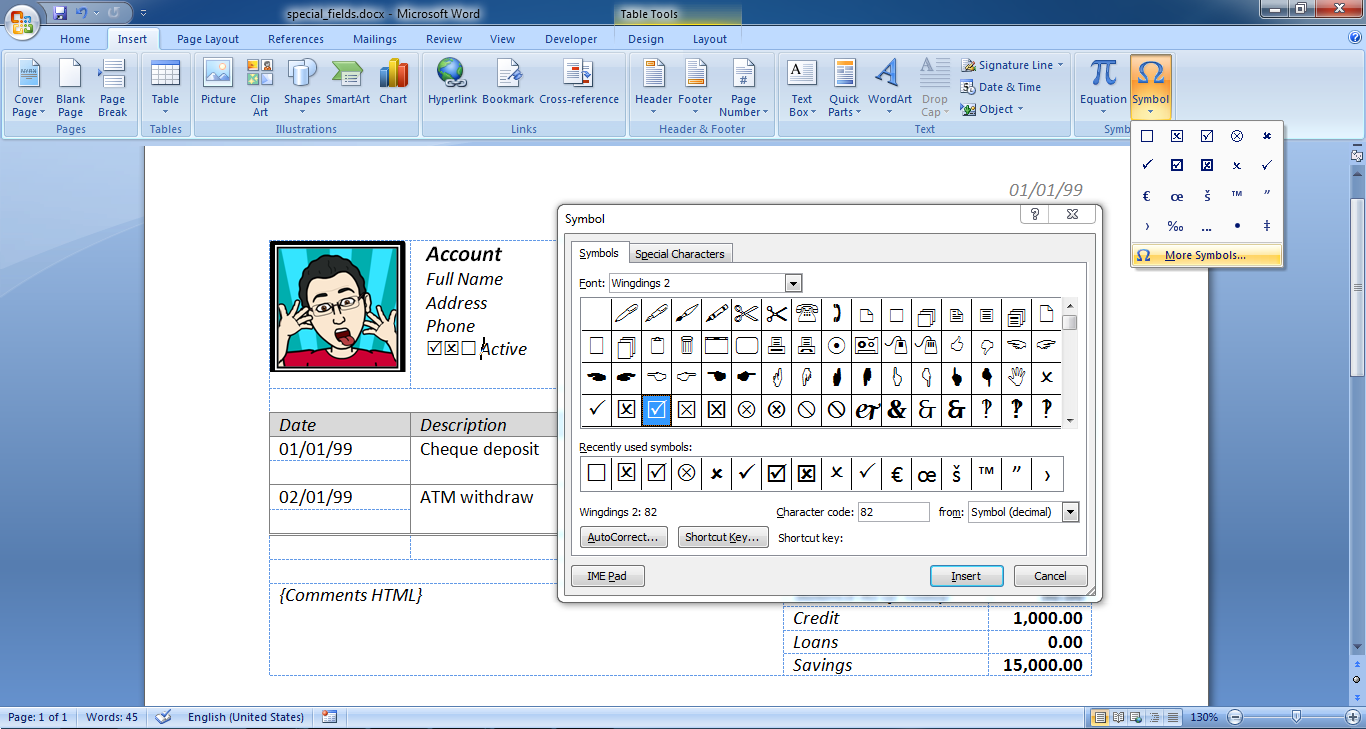Viewport: 1366px width, 729px height.
Task: Adjust the zoom slider handle
Action: pos(1297,717)
